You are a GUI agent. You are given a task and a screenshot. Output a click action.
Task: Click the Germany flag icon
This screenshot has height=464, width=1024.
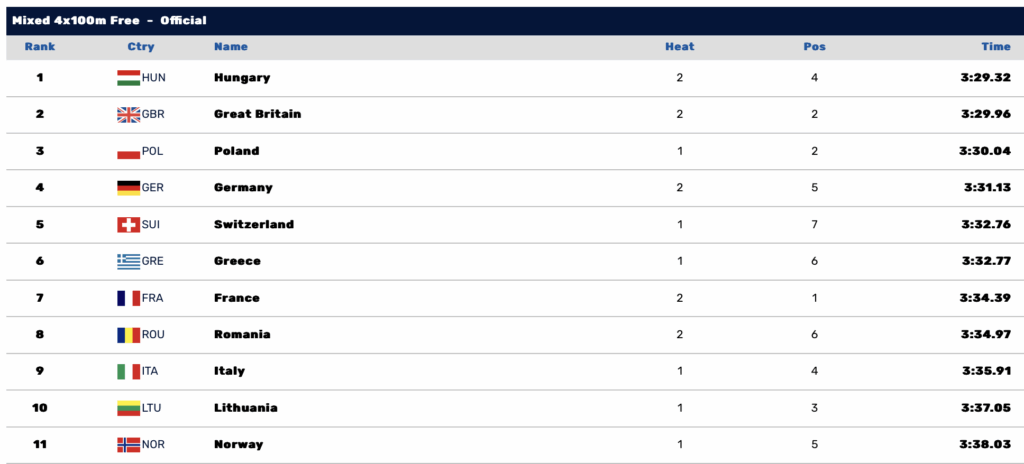(x=128, y=188)
